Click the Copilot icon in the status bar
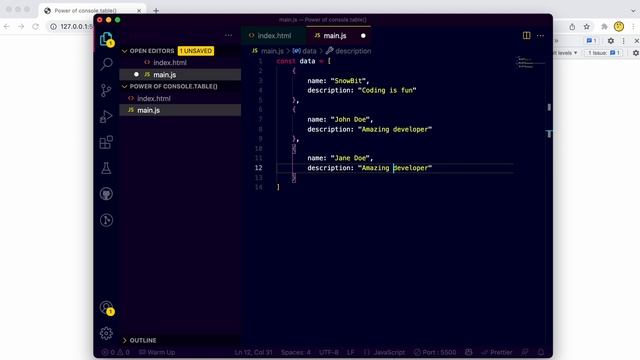Screen dimensions: 640x360 pos(469,352)
